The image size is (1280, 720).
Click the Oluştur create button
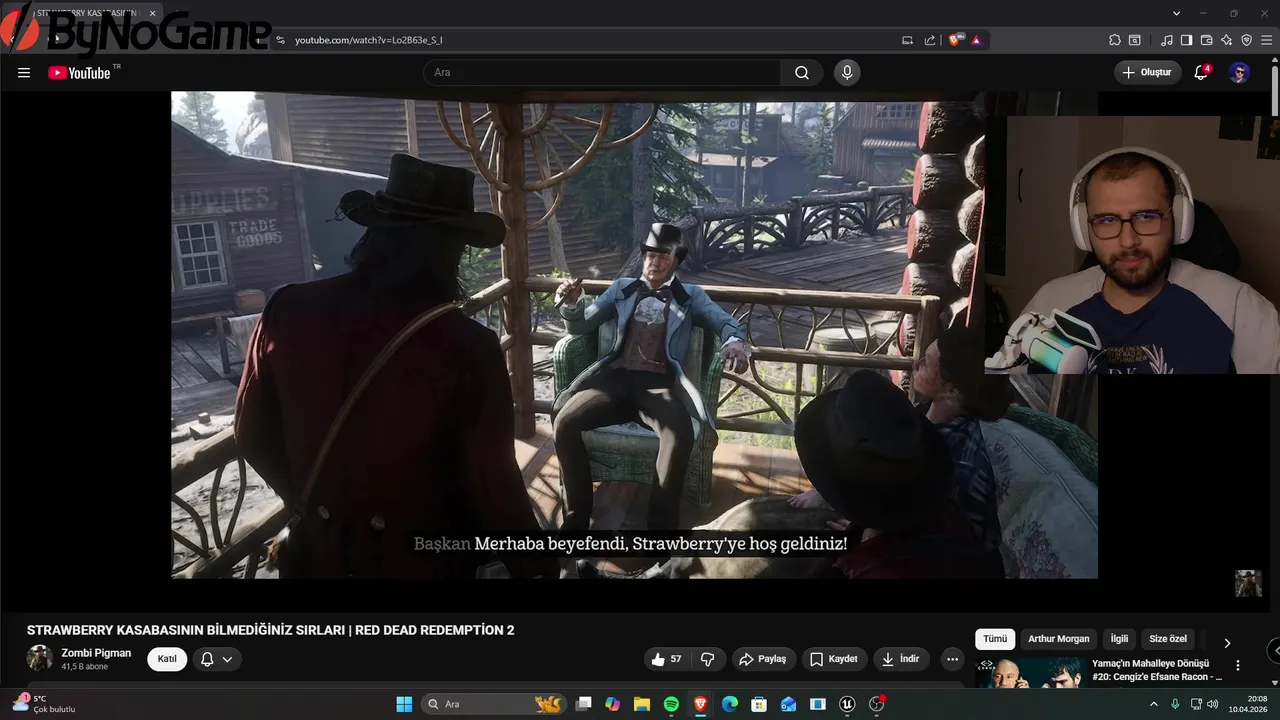[x=1148, y=72]
